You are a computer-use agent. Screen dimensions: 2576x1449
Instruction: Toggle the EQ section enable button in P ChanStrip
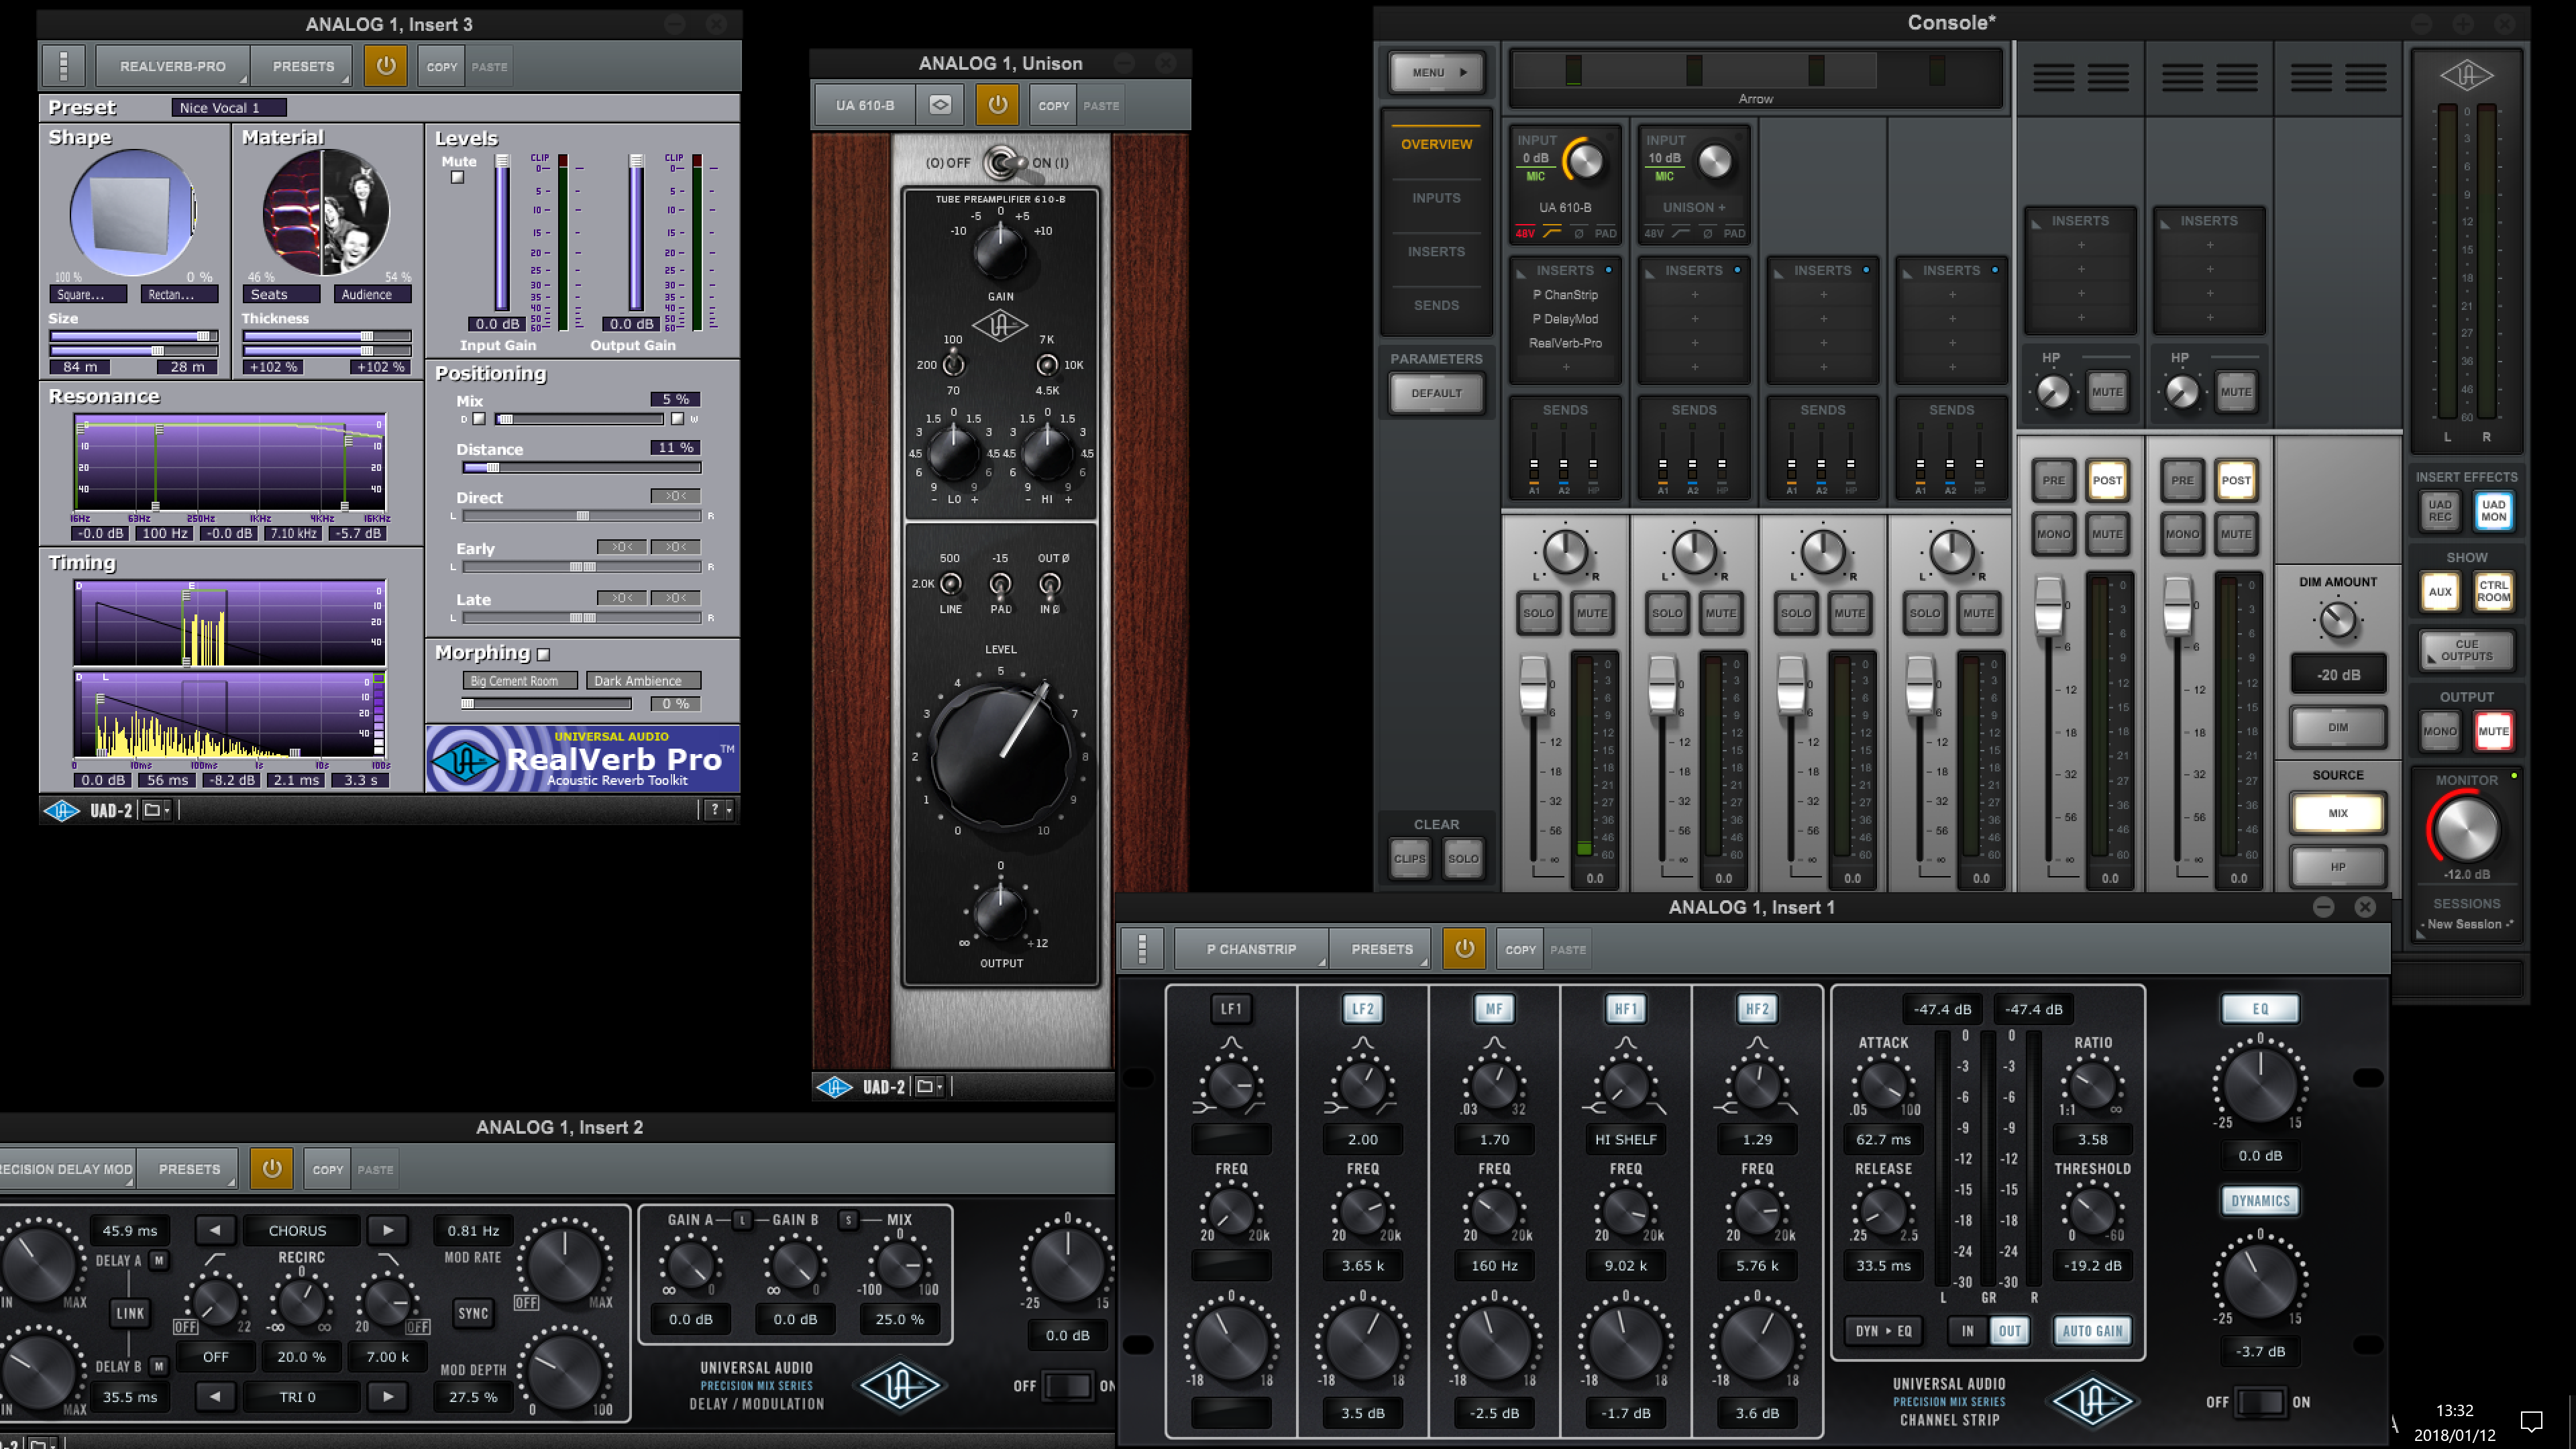(2260, 1009)
